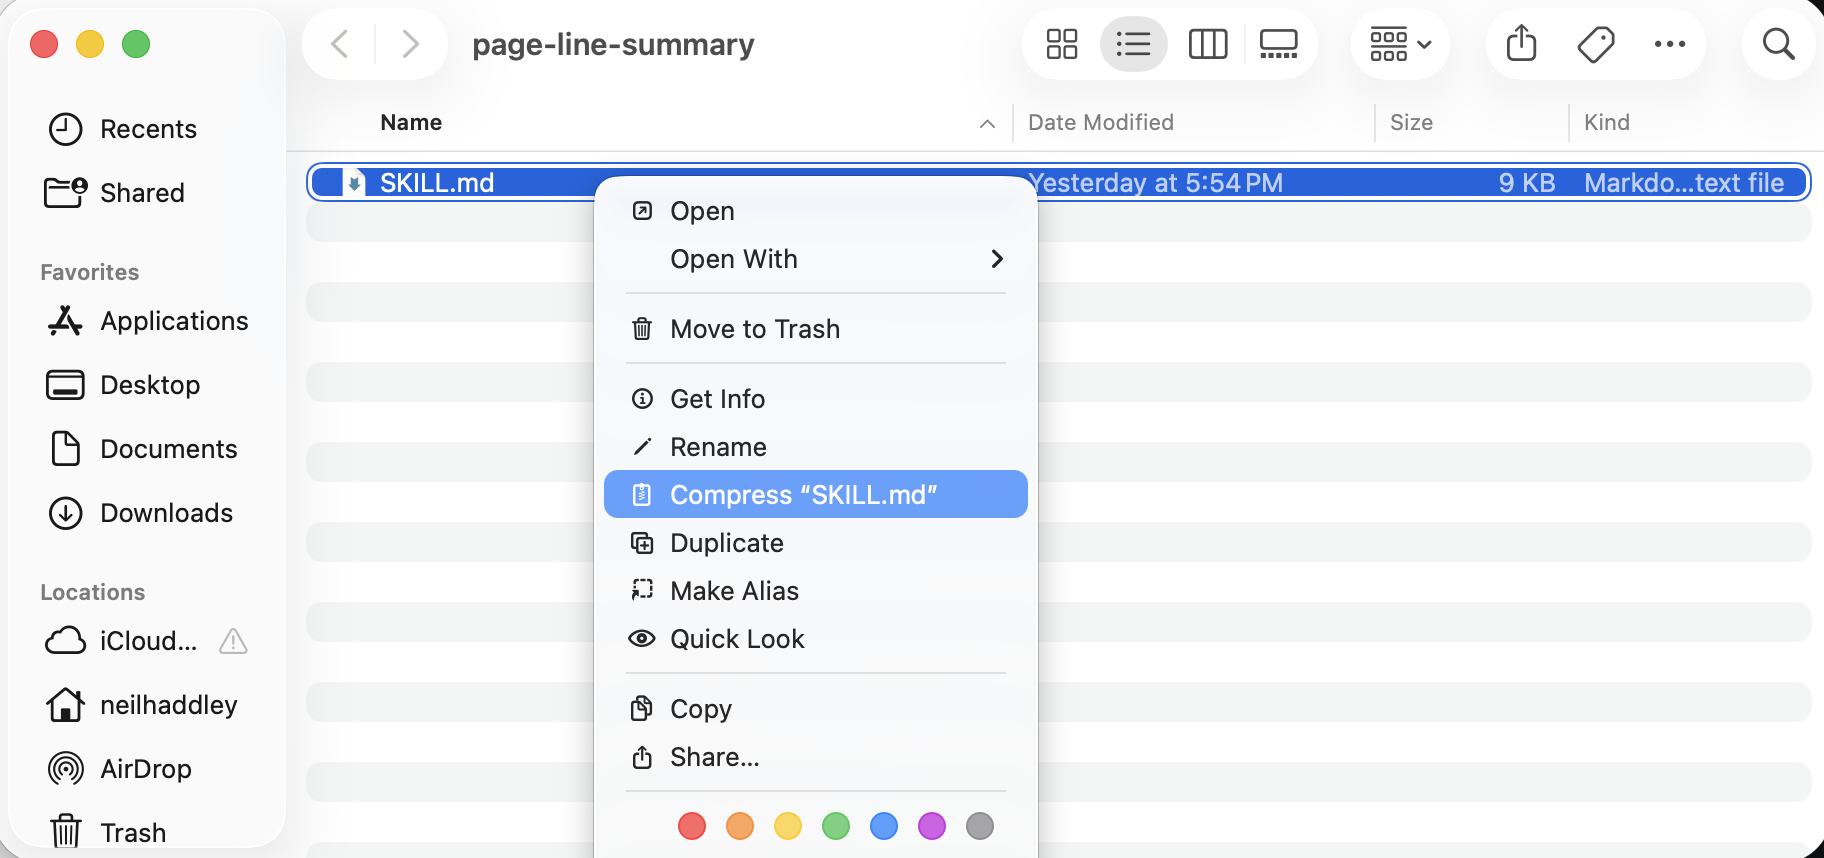Open Downloads in the sidebar
Viewport: 1824px width, 858px height.
[x=140, y=513]
